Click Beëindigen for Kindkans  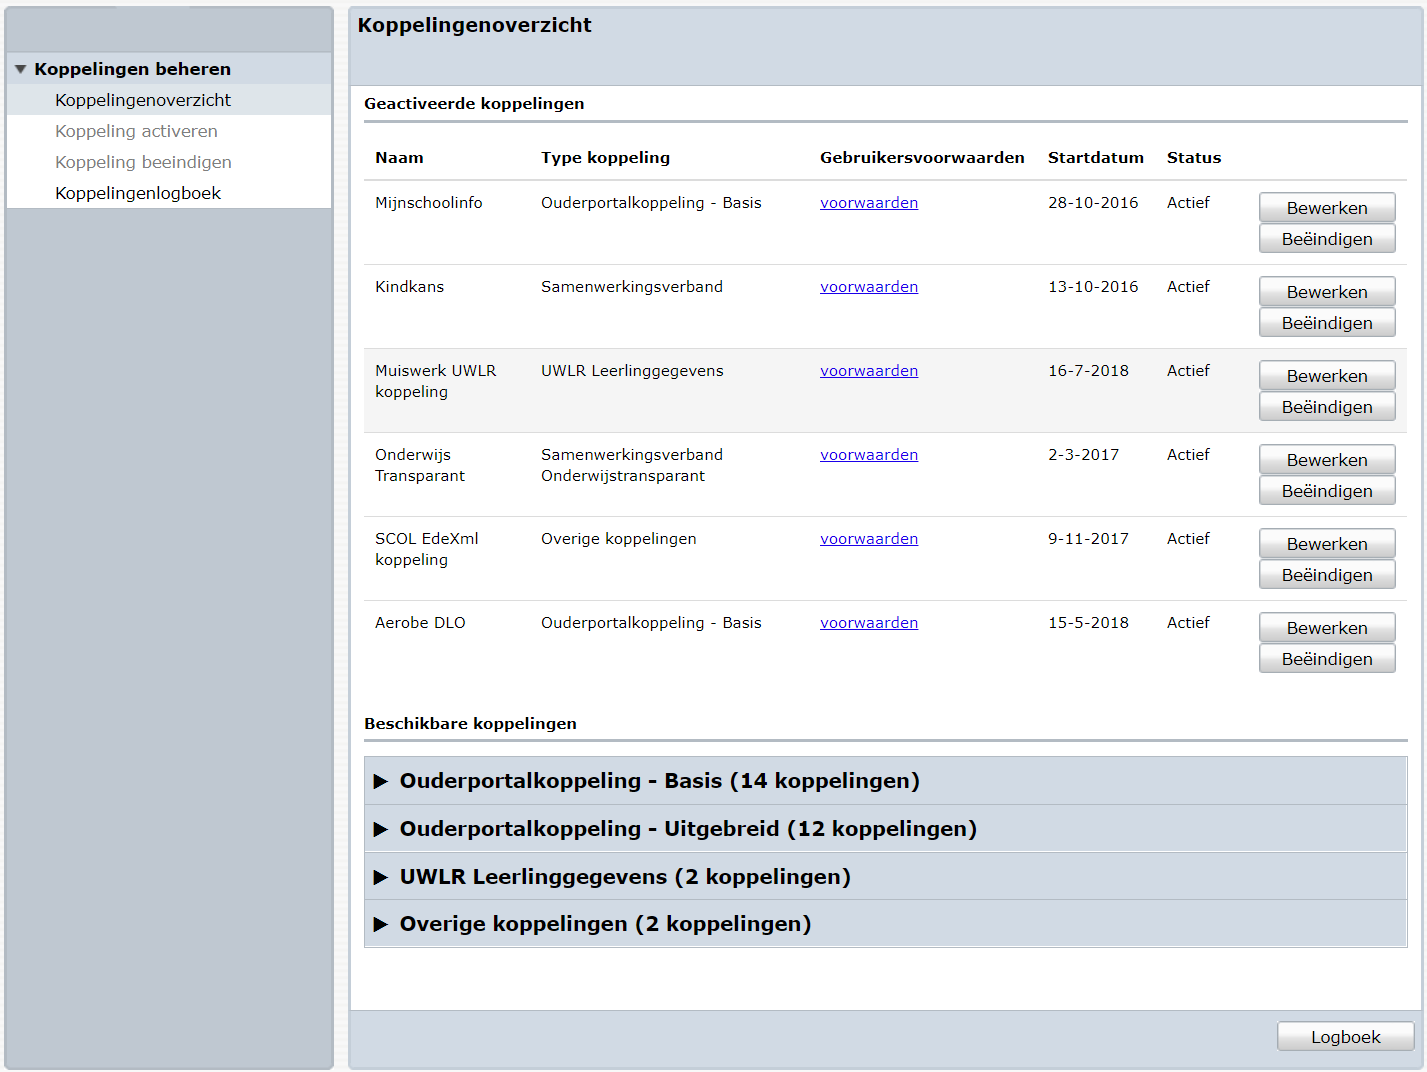(x=1327, y=323)
